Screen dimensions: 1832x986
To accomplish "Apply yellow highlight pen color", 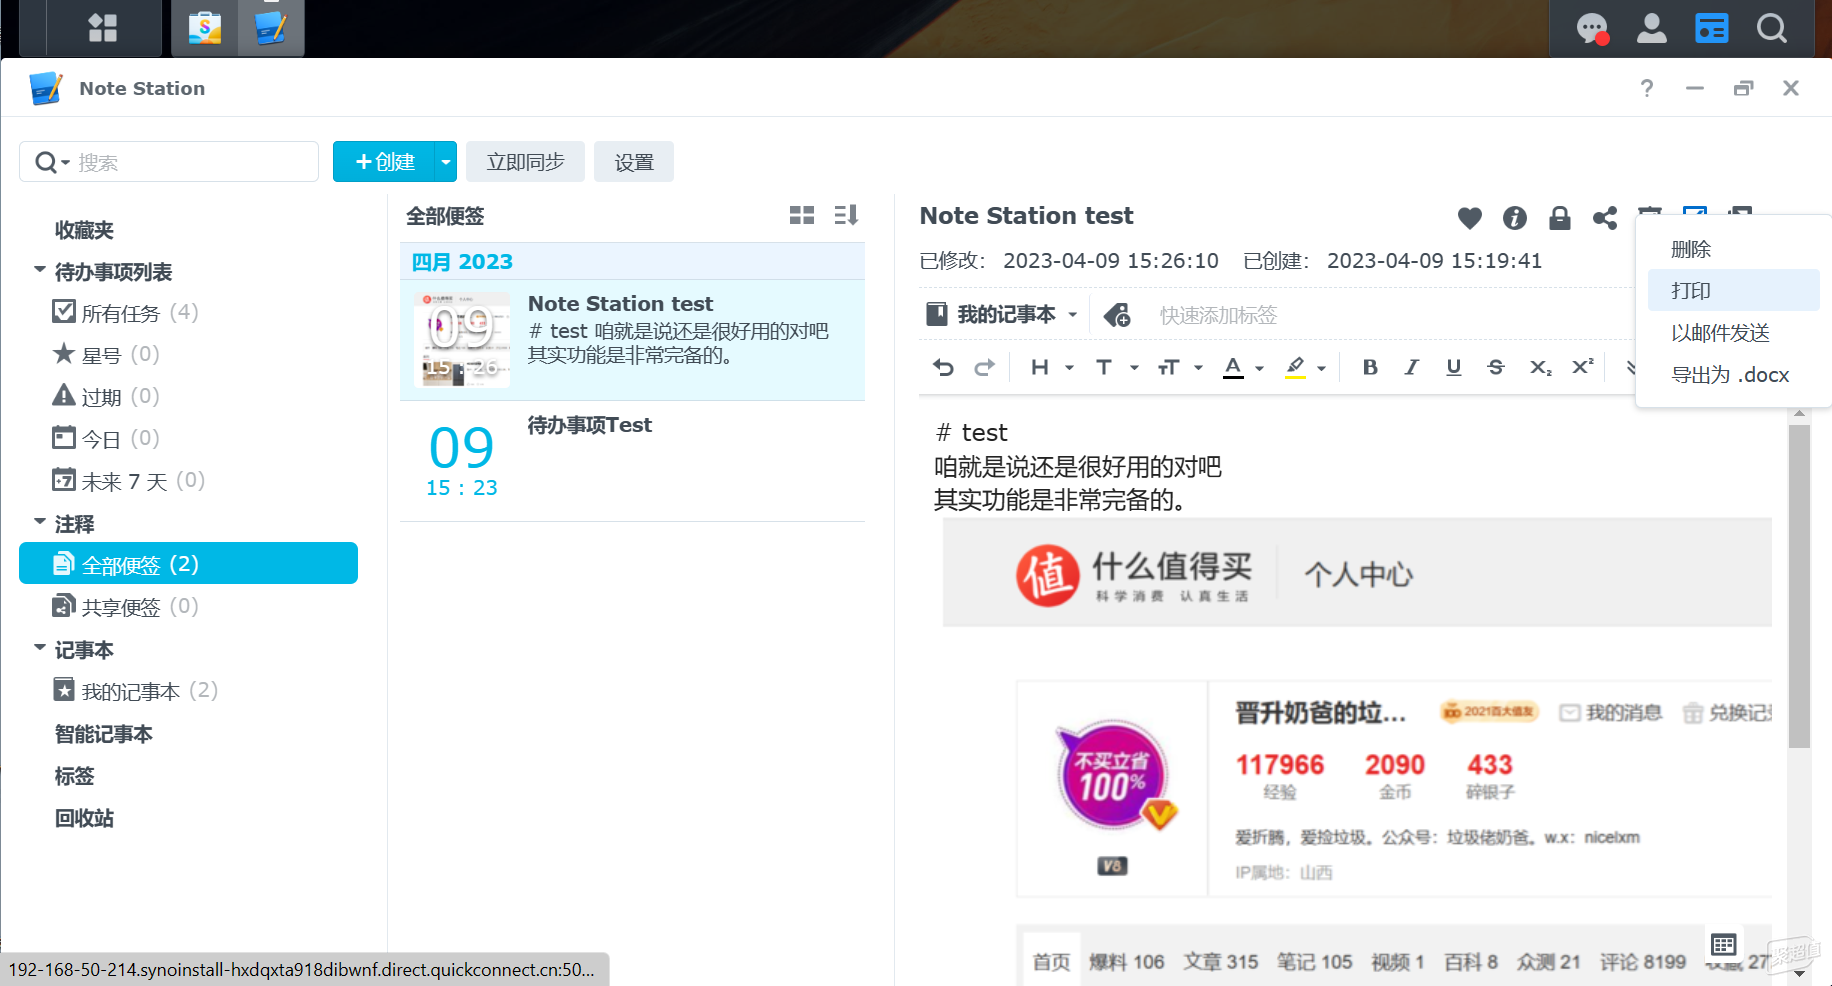I will 1295,367.
